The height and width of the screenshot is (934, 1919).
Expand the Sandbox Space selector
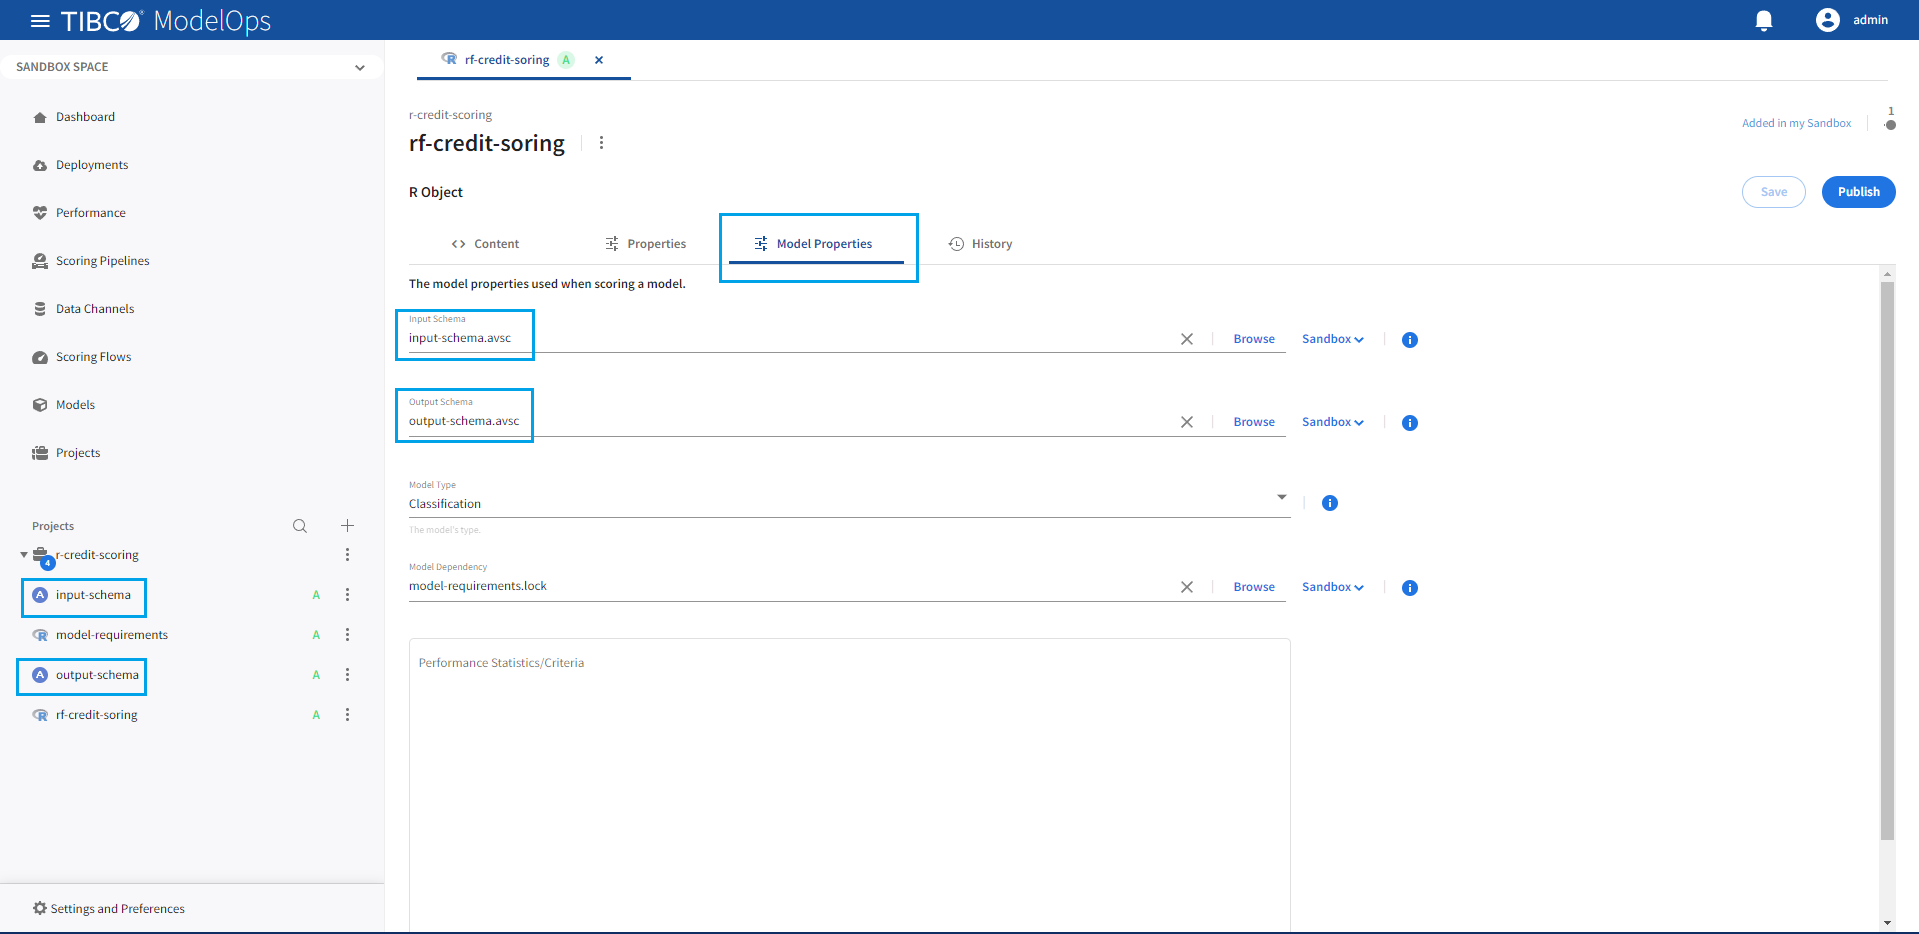pyautogui.click(x=360, y=68)
